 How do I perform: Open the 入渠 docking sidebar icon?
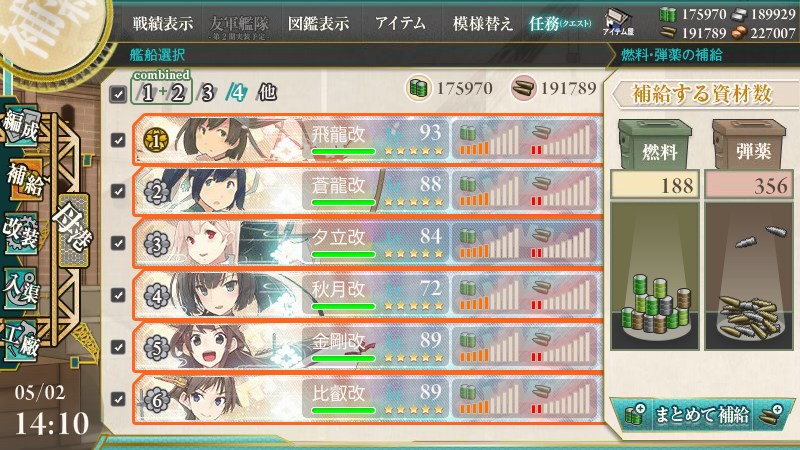point(20,289)
